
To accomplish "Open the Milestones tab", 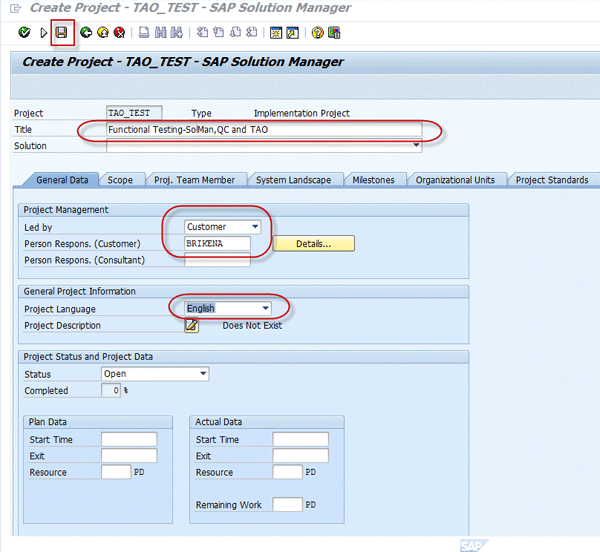I will (373, 180).
